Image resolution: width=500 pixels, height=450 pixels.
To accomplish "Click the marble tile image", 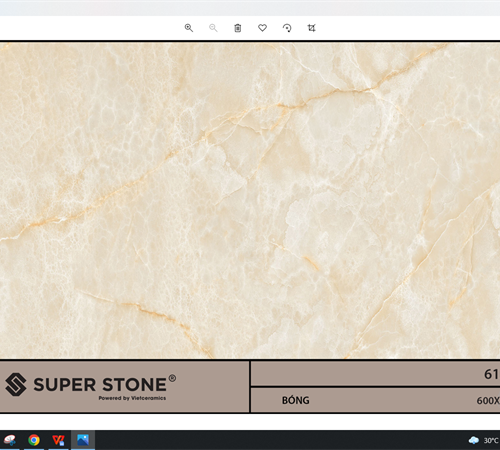I will [250, 200].
